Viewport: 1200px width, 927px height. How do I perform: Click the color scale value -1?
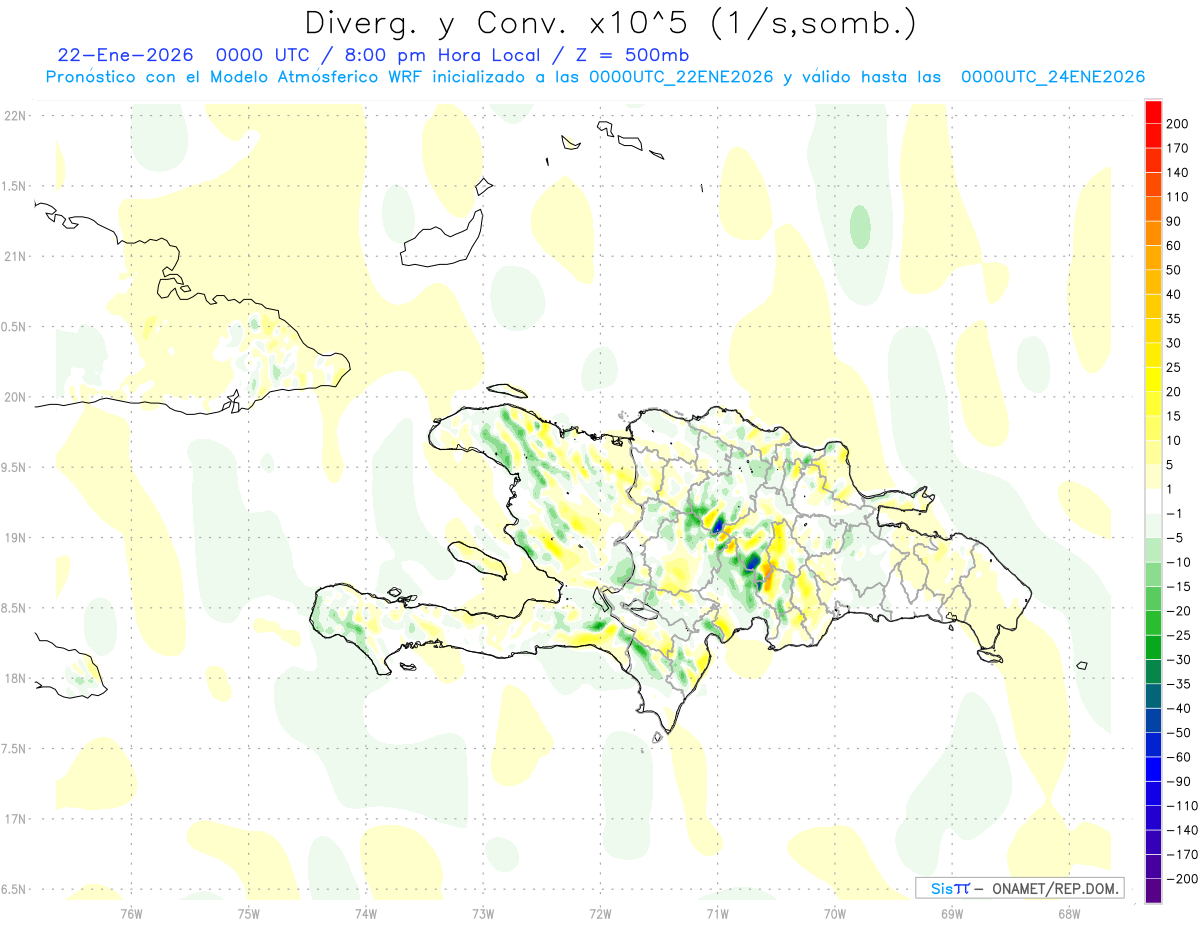click(x=1174, y=513)
